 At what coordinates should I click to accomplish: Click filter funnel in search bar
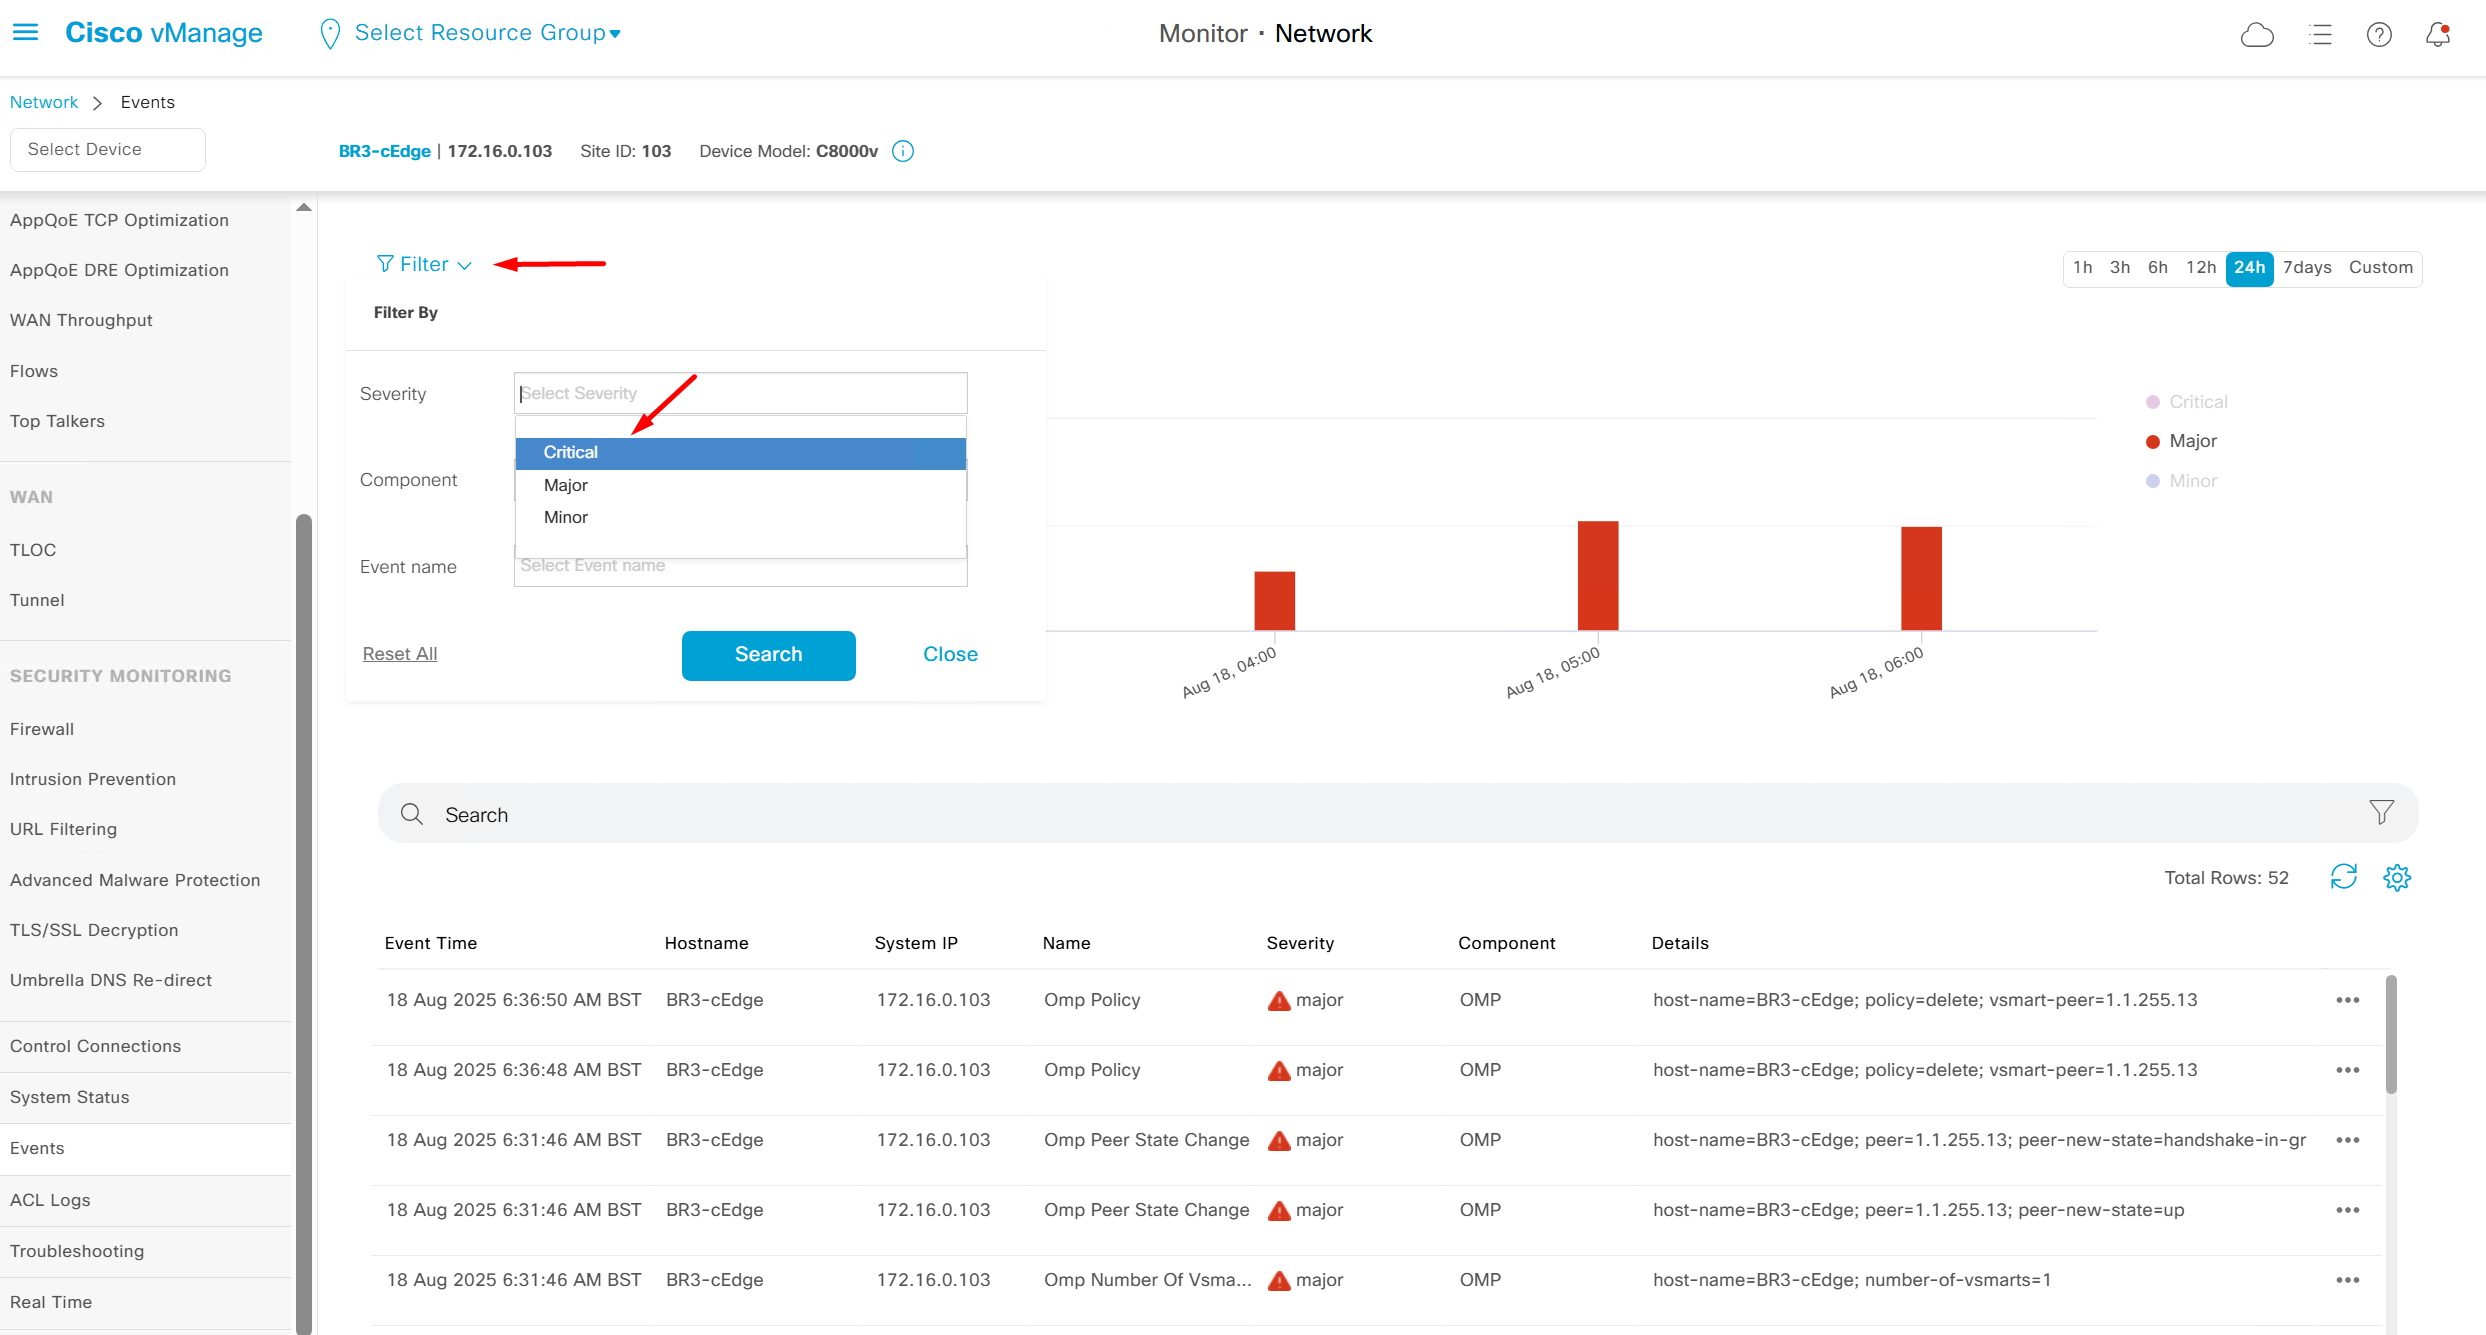[x=2381, y=812]
